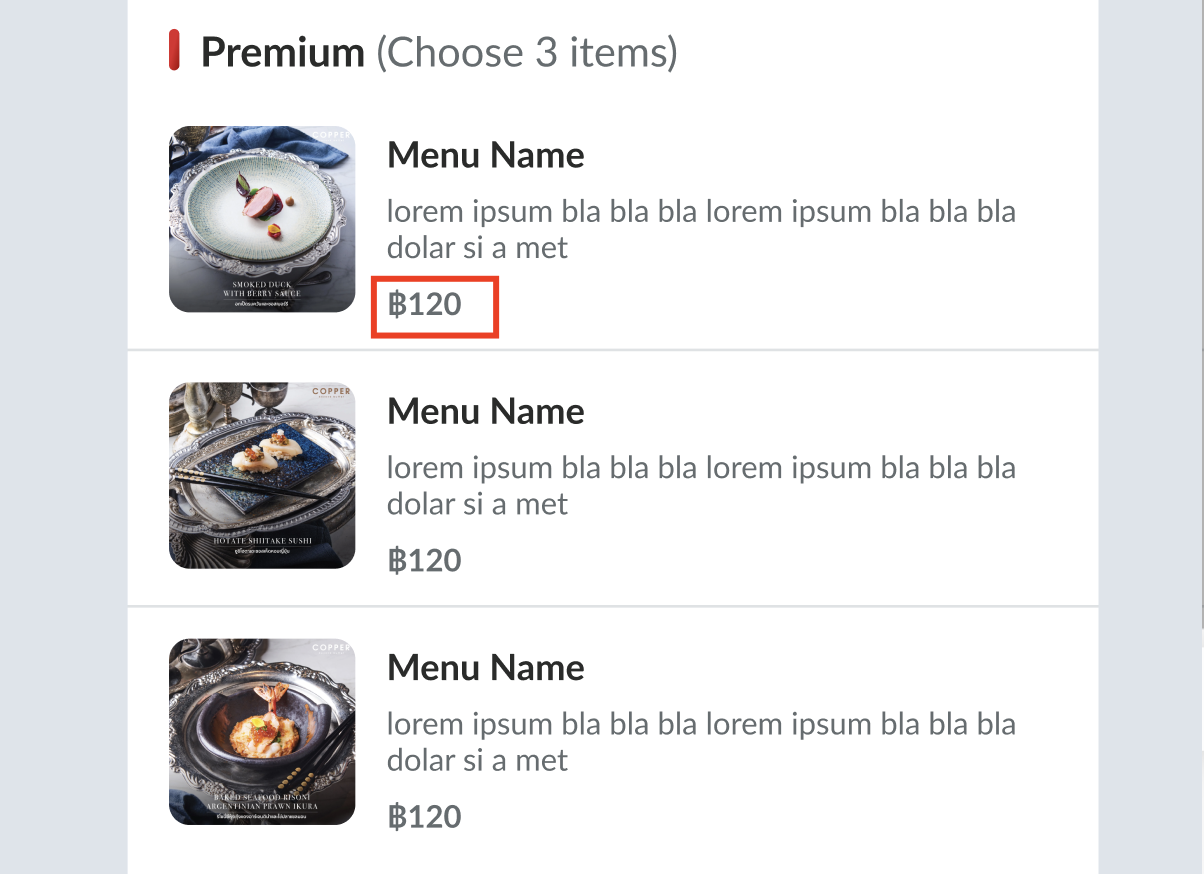The width and height of the screenshot is (1204, 874).
Task: Select the first item's Menu Name title
Action: tap(485, 155)
